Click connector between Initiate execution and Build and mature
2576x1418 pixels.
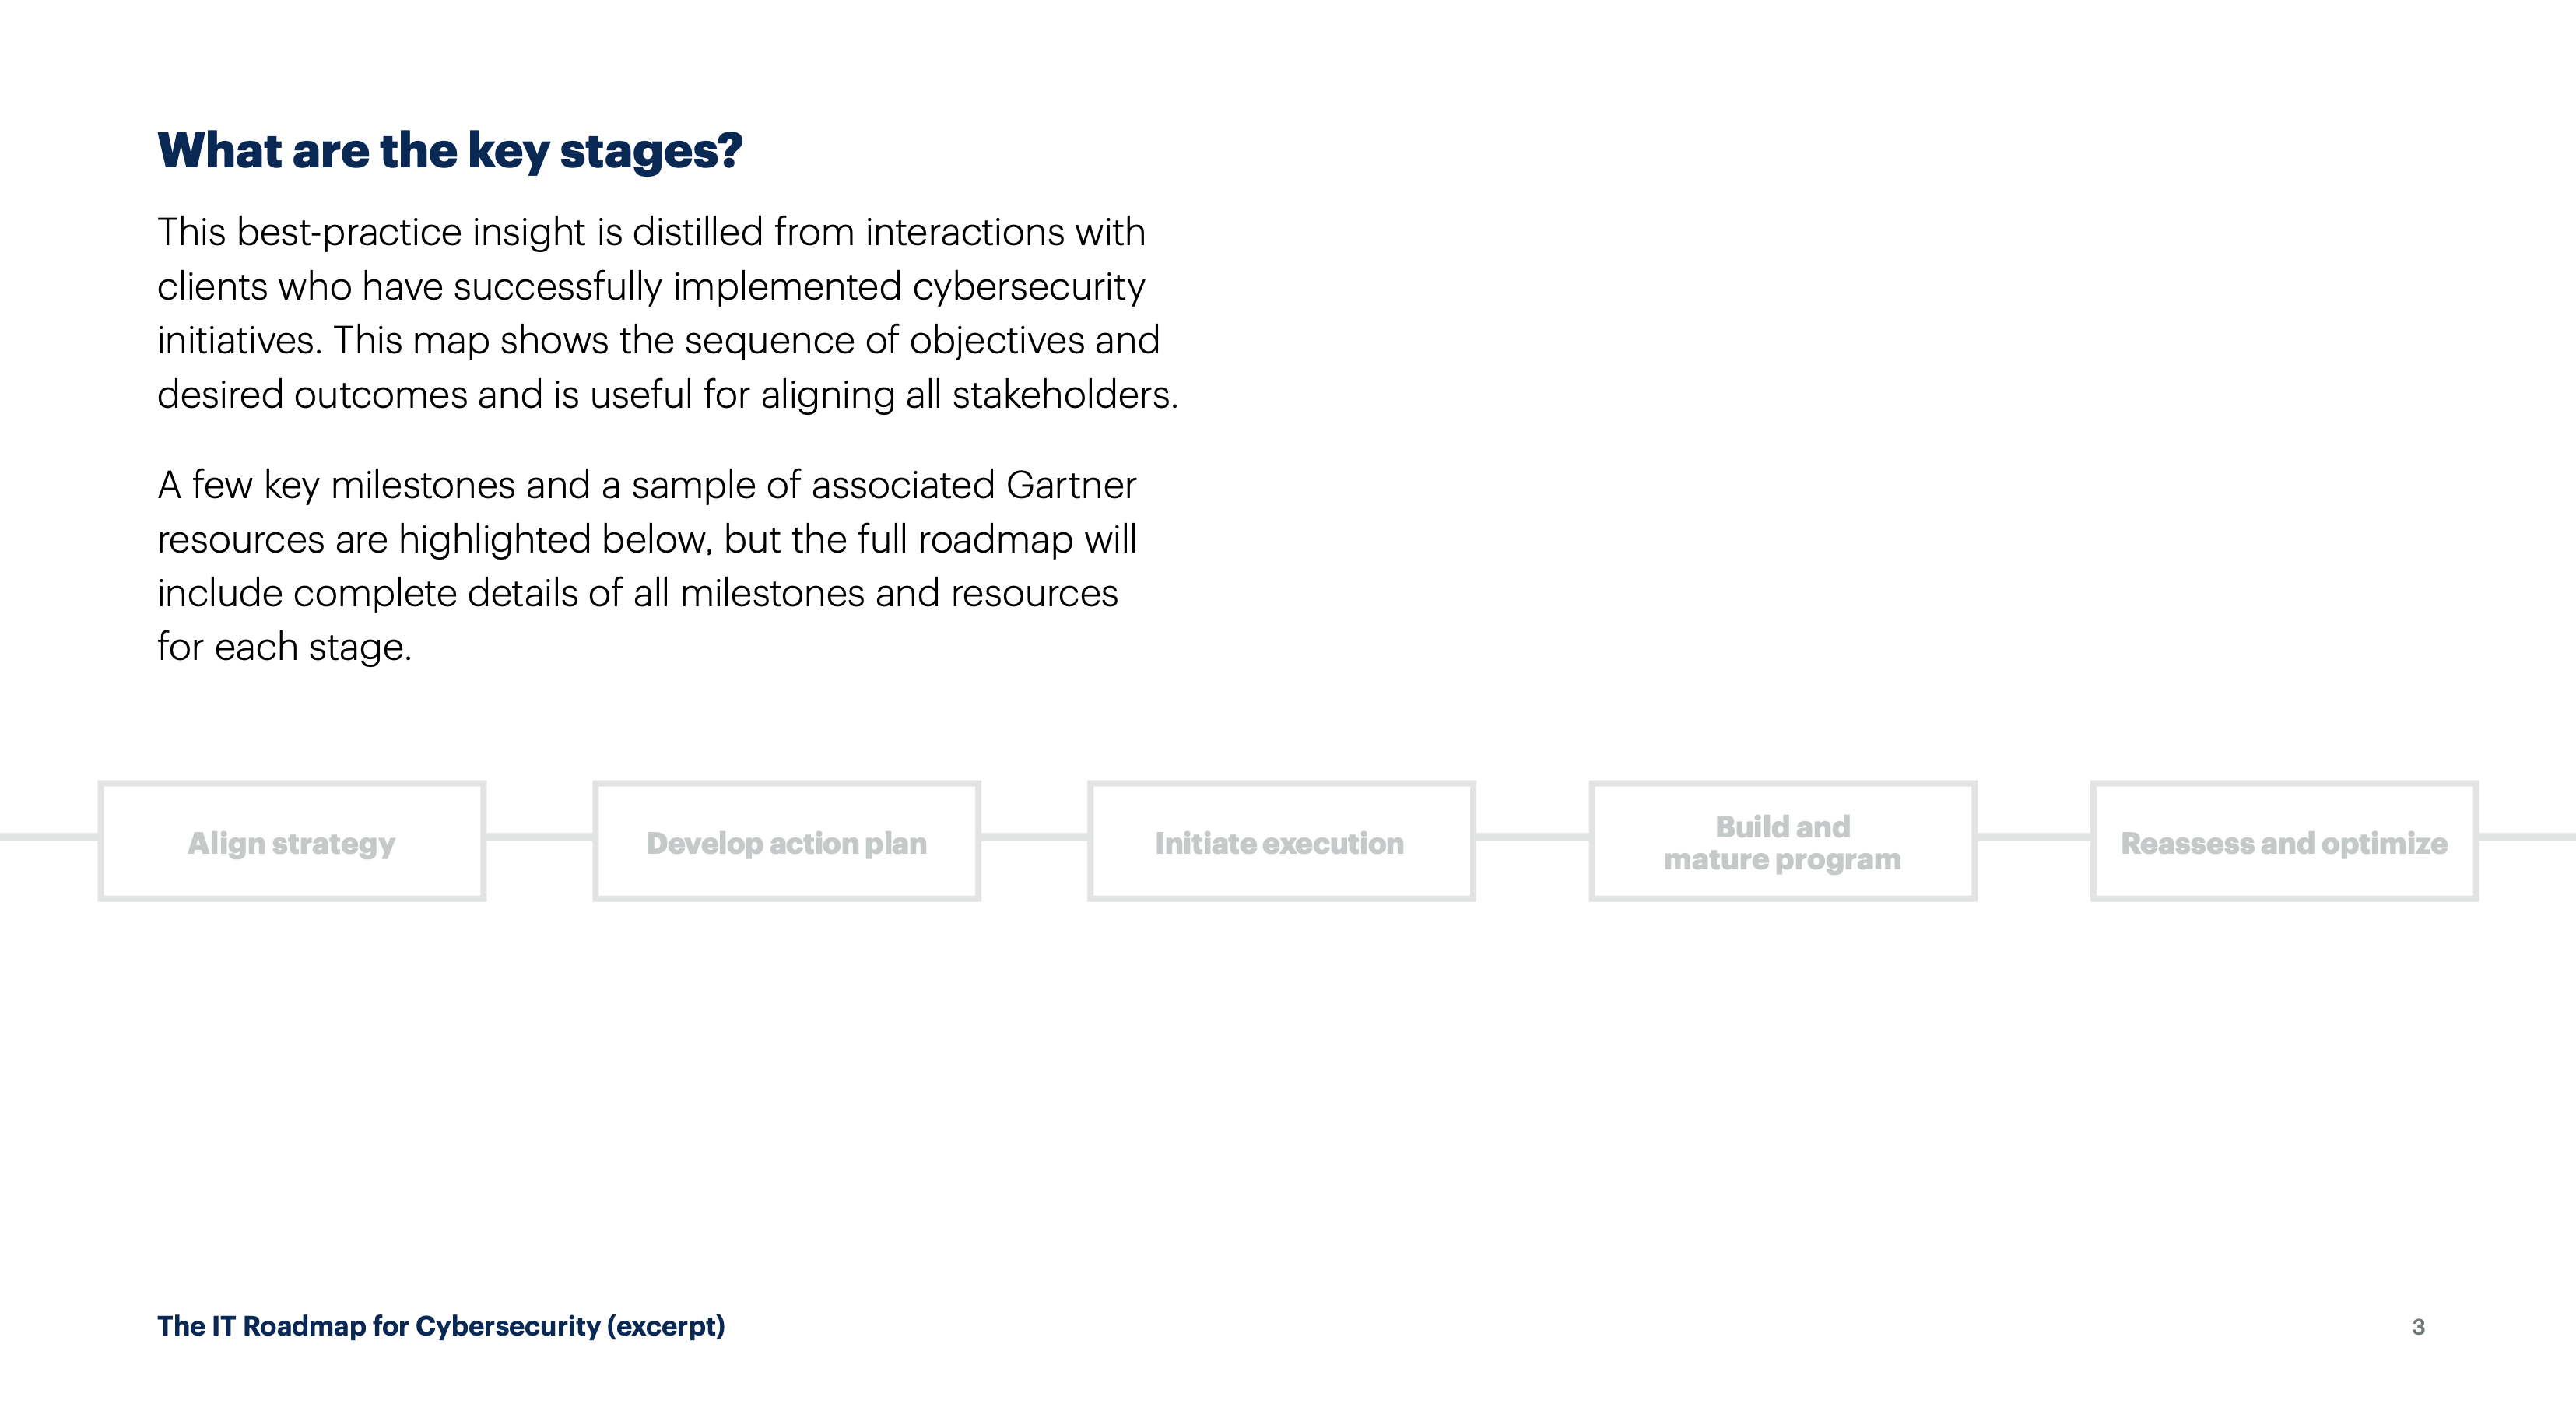pos(1532,837)
